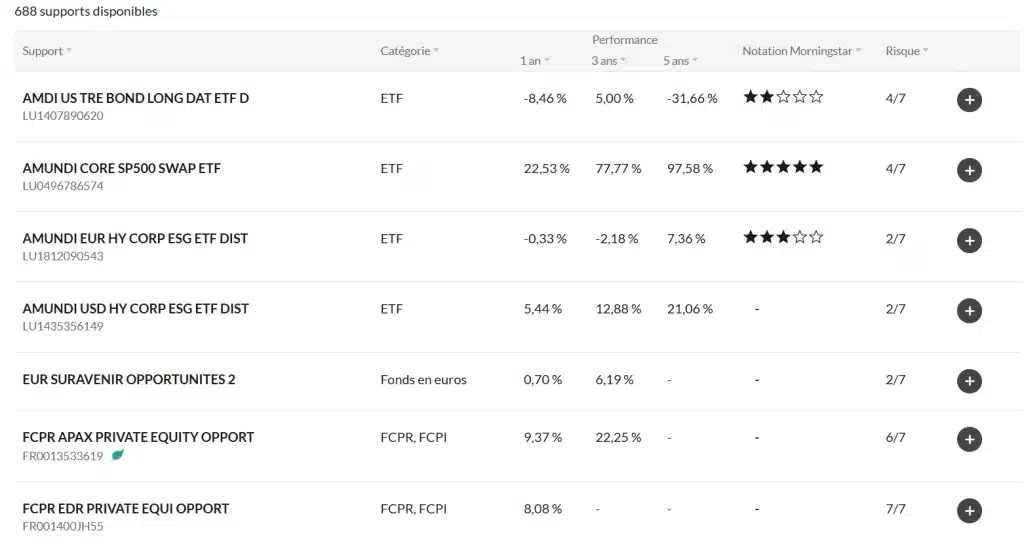Sort by 3 ans performance

pos(608,61)
